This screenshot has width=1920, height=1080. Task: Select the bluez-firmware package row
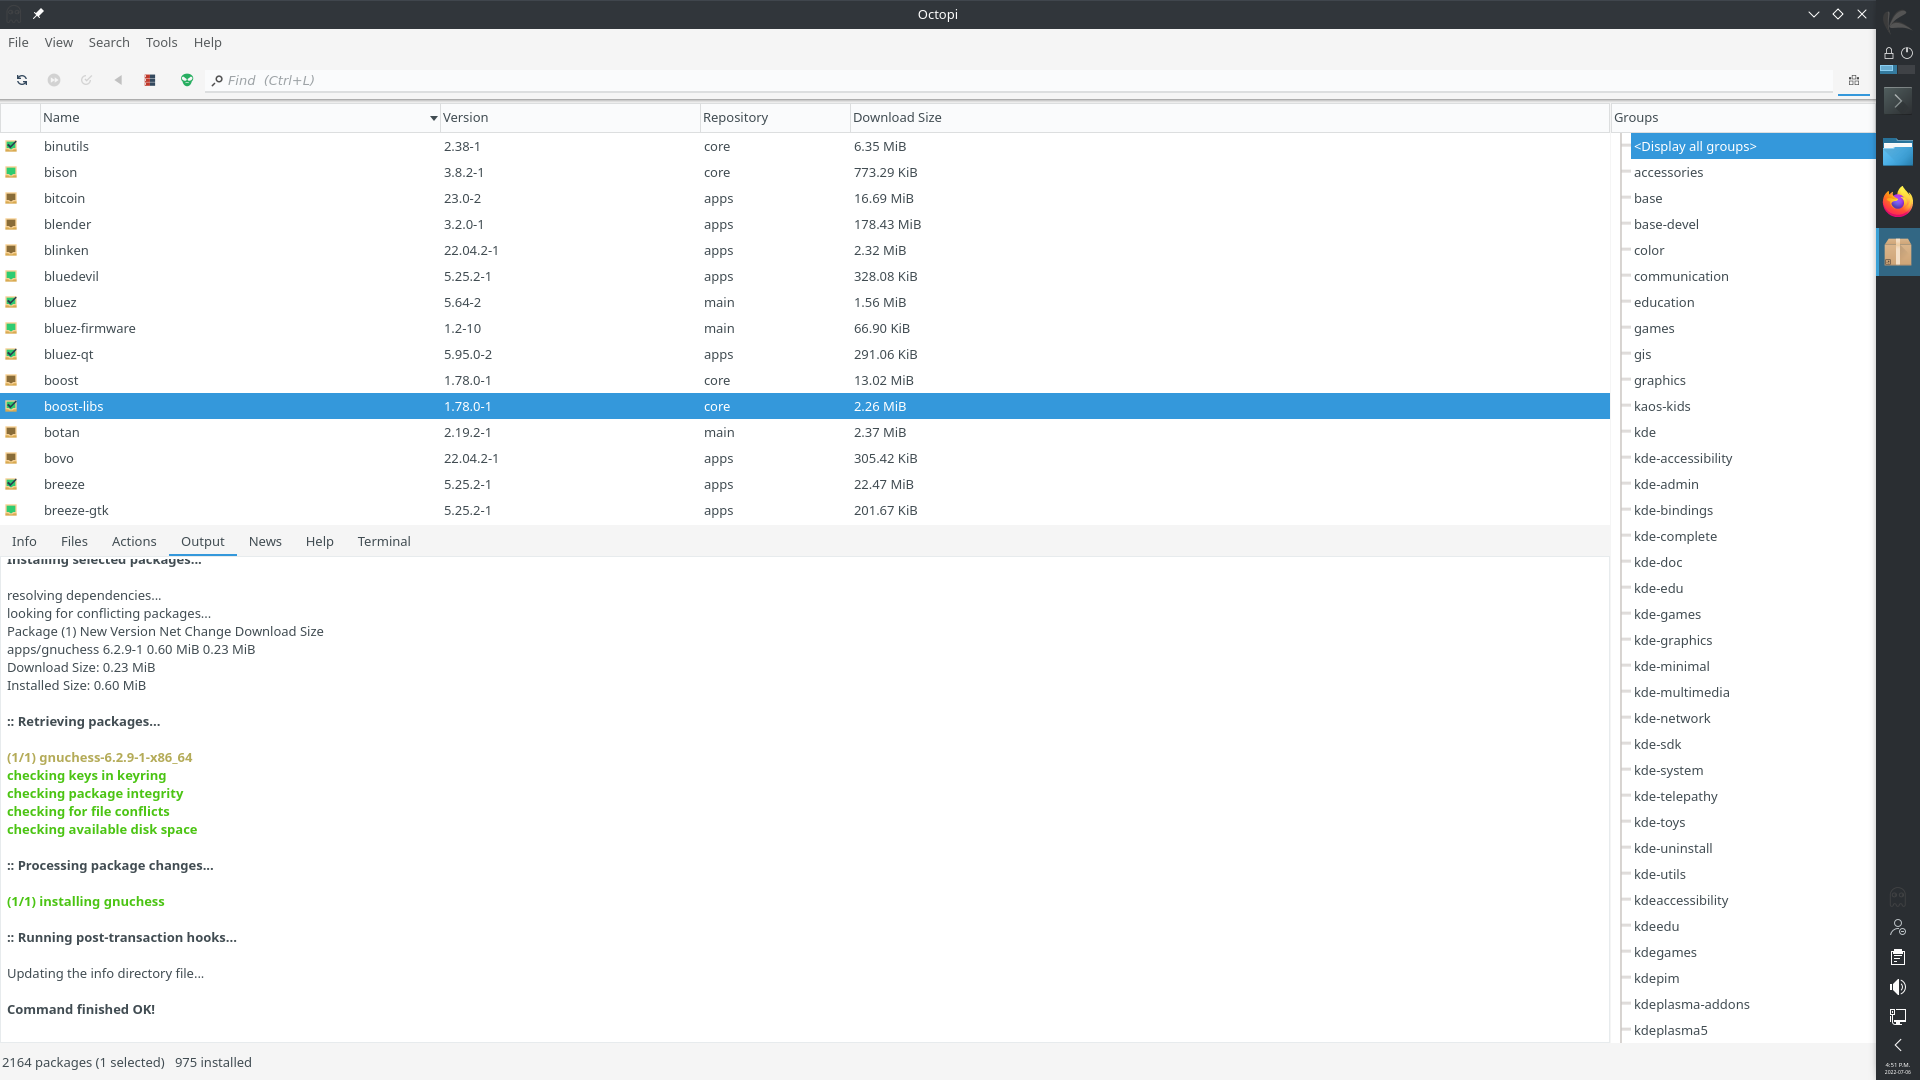[x=805, y=328]
